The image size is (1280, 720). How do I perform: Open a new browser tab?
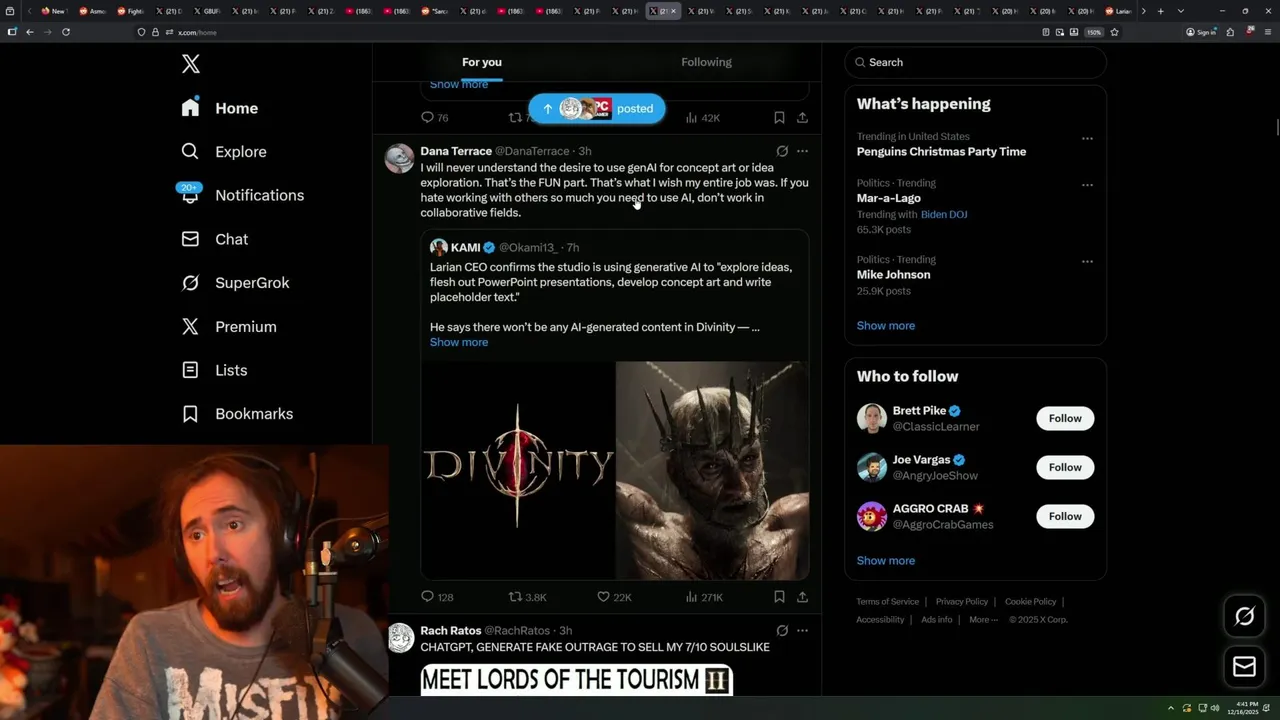coord(1160,11)
